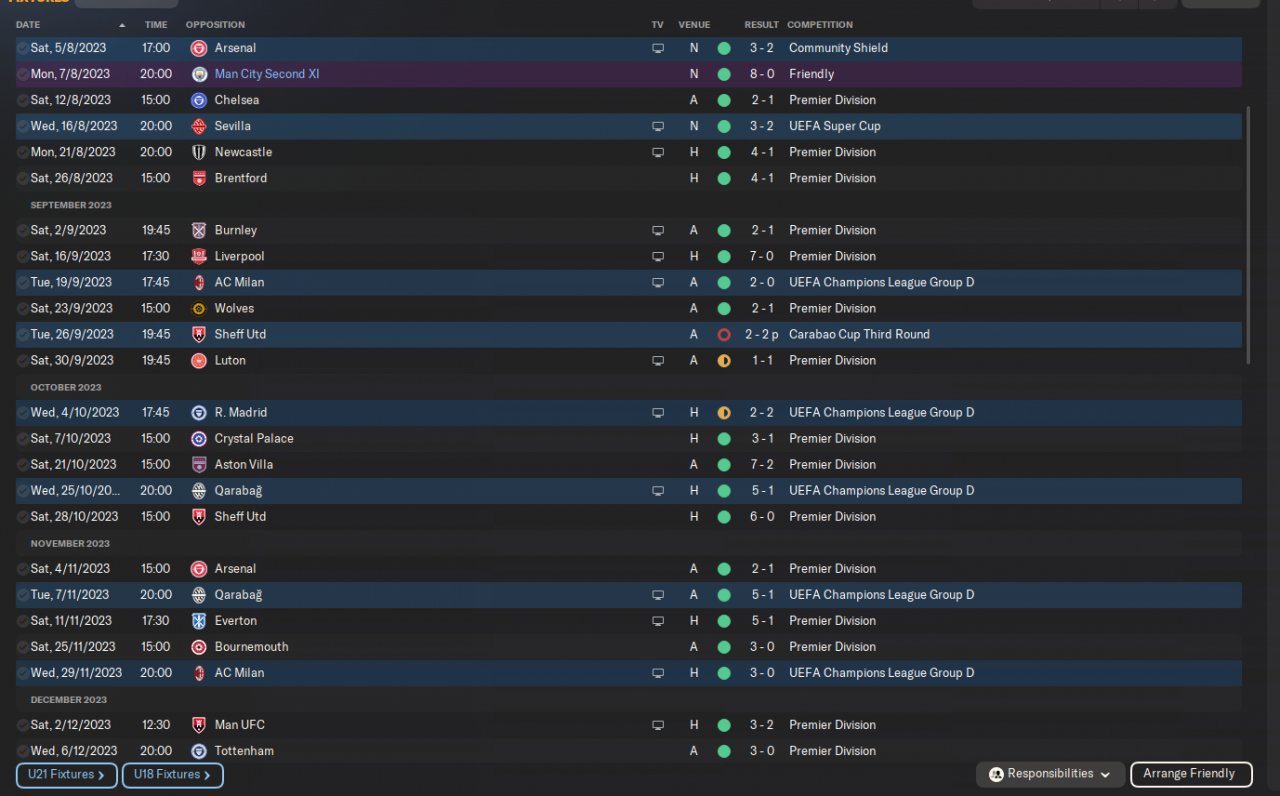Toggle the check circle on Crystal Palace row
Screen dimensions: 1280x796
pyautogui.click(x=23, y=438)
